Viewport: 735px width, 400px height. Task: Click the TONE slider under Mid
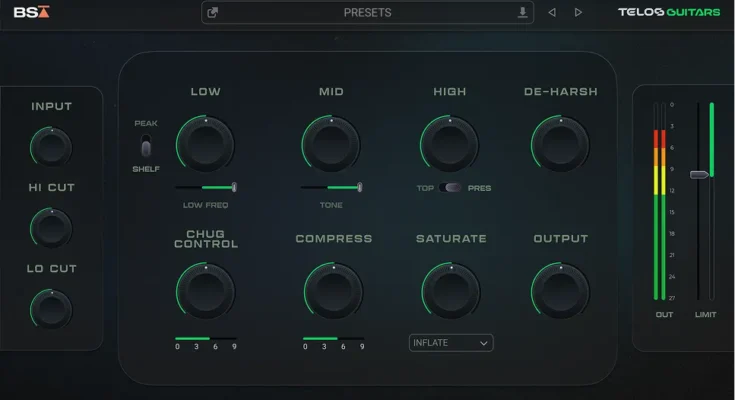331,187
